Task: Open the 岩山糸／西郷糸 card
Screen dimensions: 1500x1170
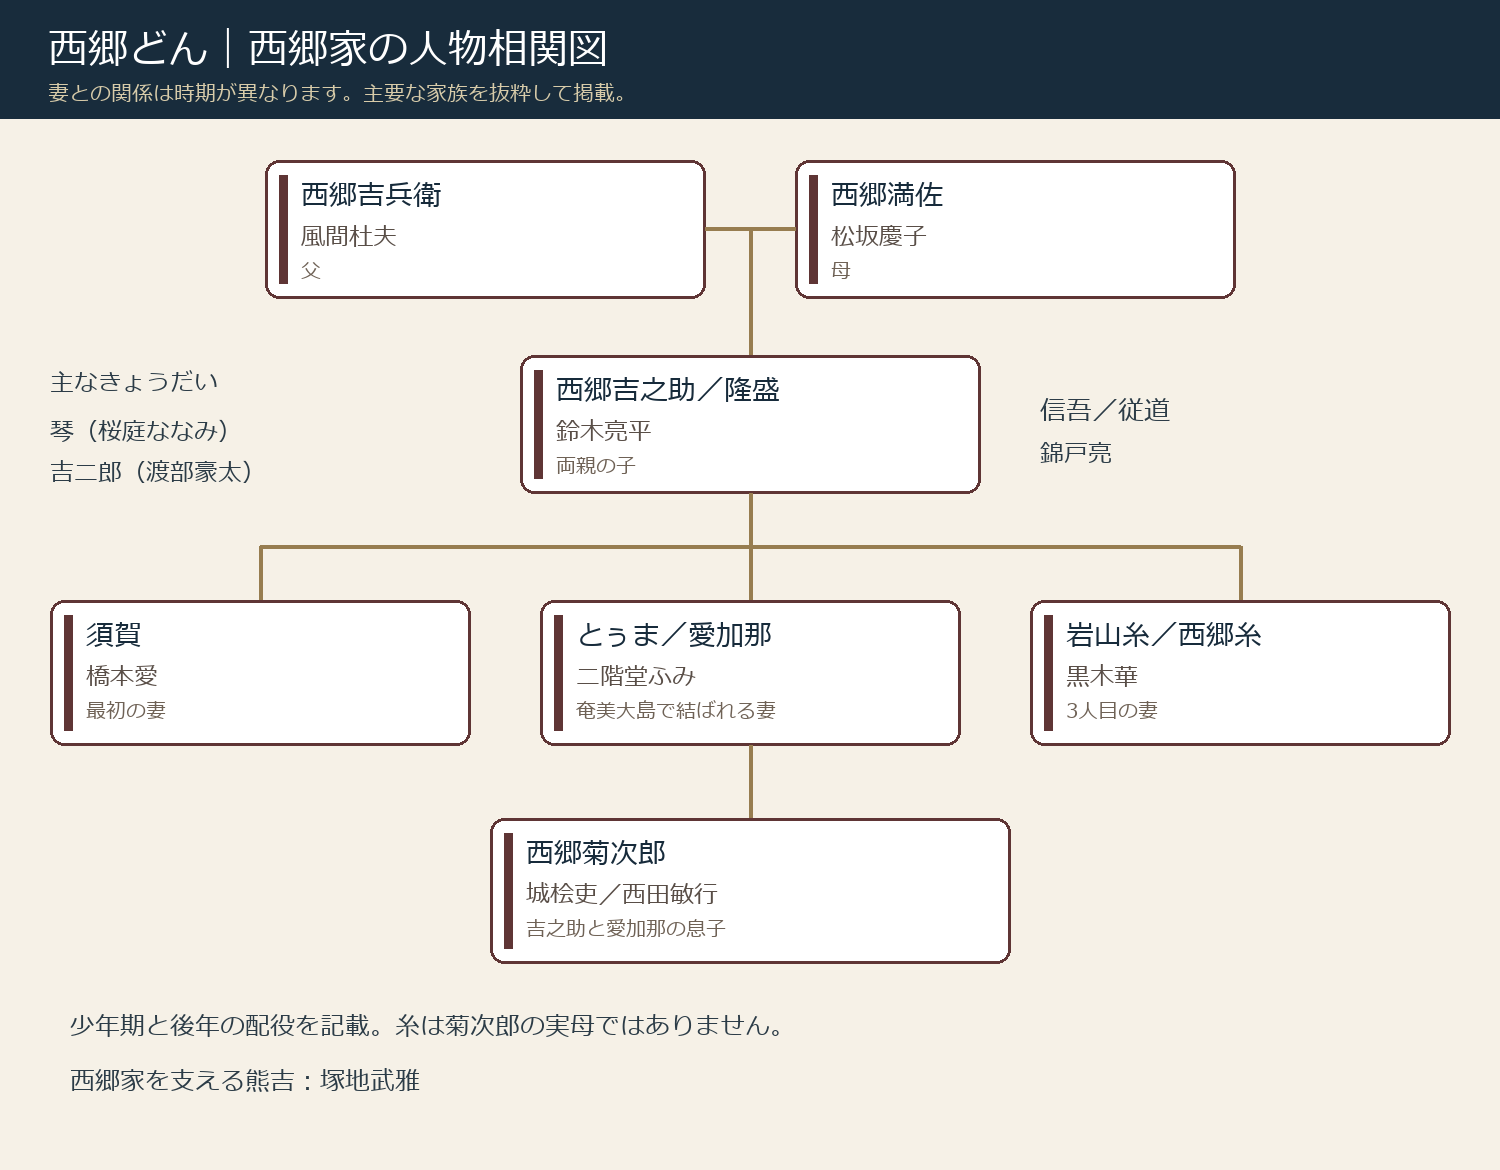Action: (x=1240, y=673)
